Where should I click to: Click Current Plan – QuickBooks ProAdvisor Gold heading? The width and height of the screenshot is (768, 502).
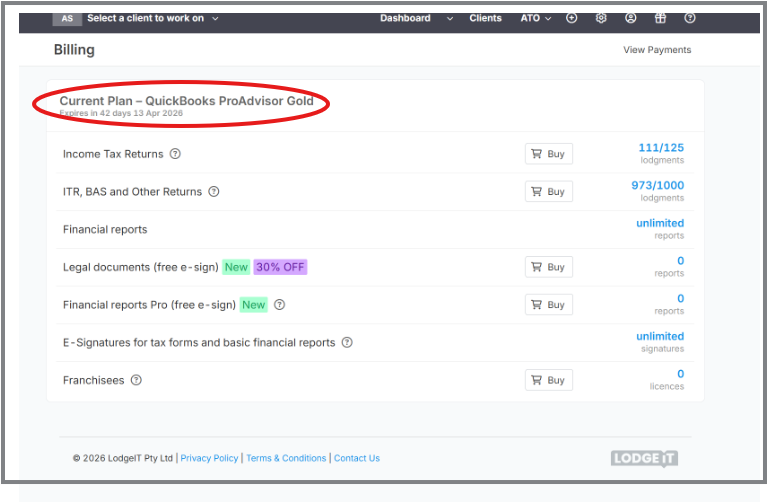point(186,101)
